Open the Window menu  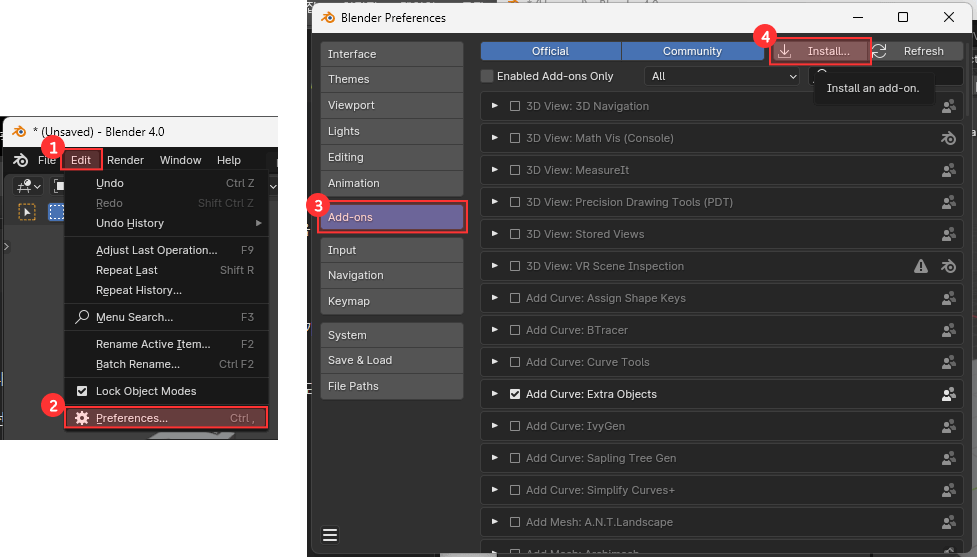coord(180,160)
